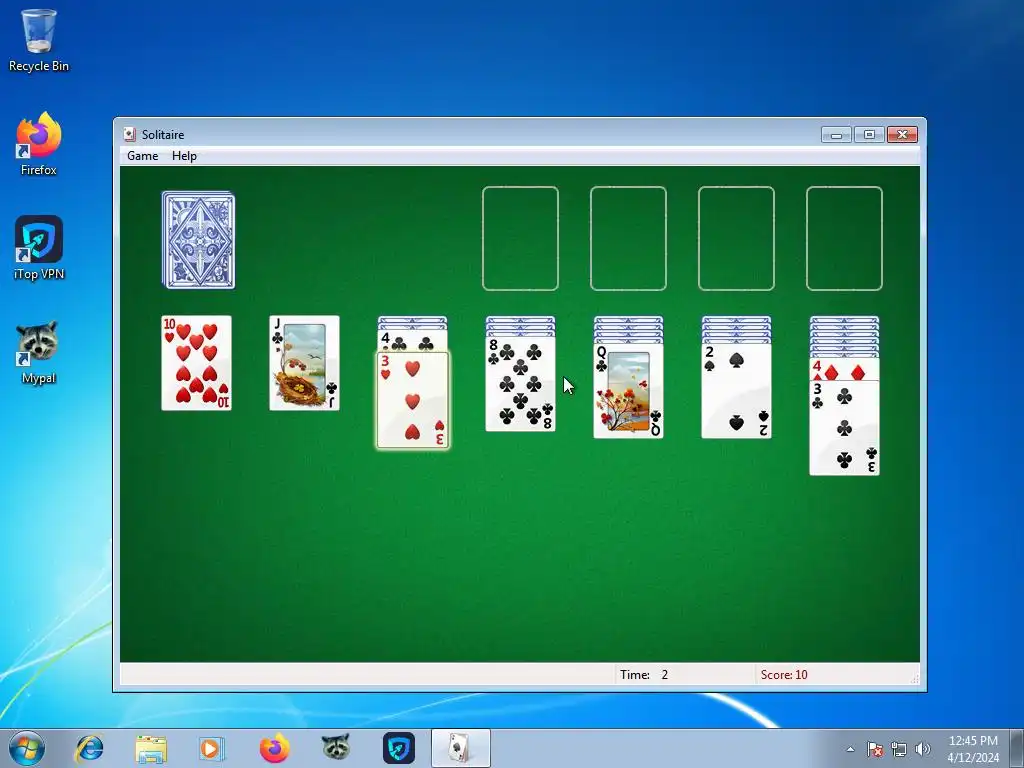The width and height of the screenshot is (1024, 768).
Task: Click the face-down stock deck
Action: (x=199, y=240)
